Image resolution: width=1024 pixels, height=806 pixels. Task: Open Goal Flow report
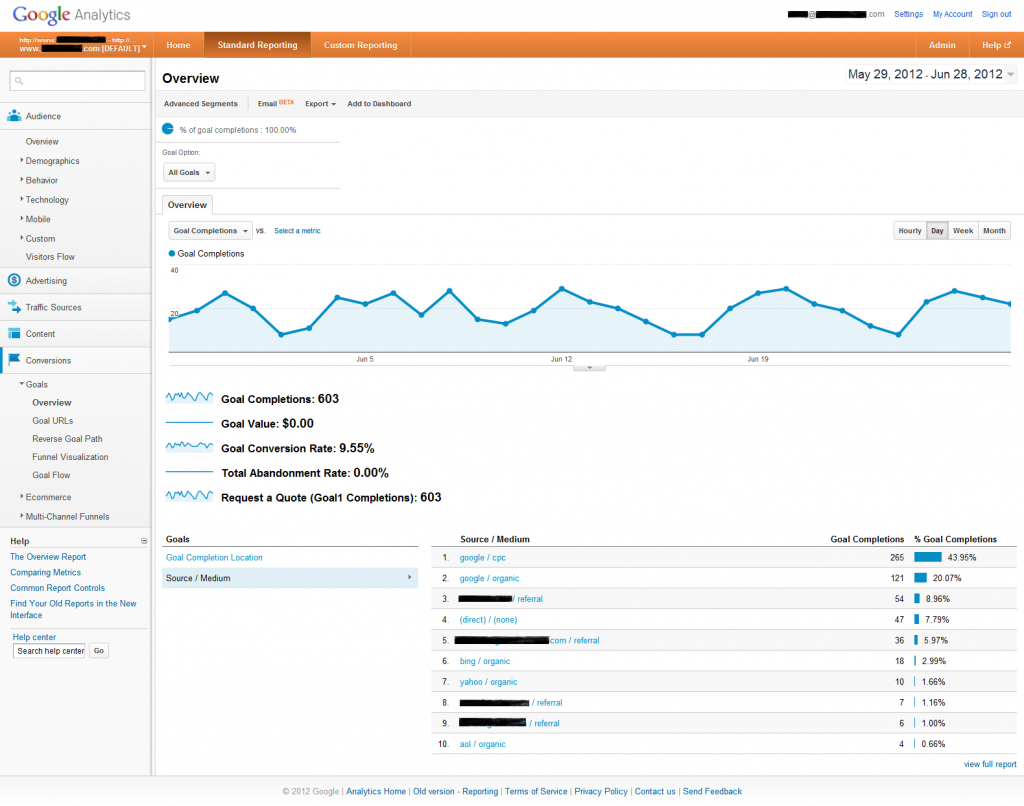click(x=51, y=475)
